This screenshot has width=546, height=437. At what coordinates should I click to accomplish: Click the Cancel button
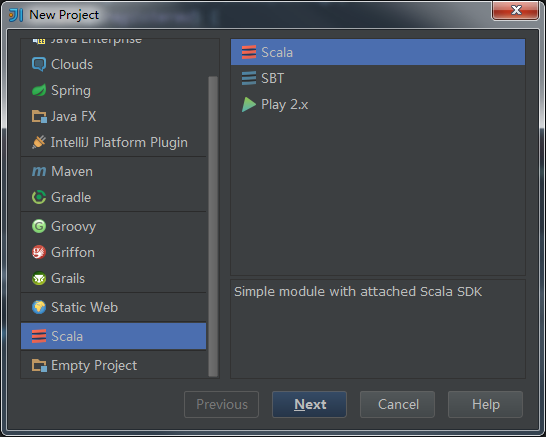tap(397, 404)
